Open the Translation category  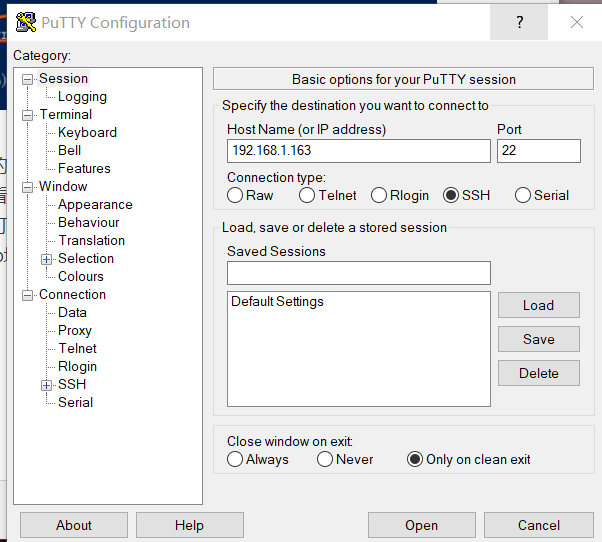tap(92, 240)
